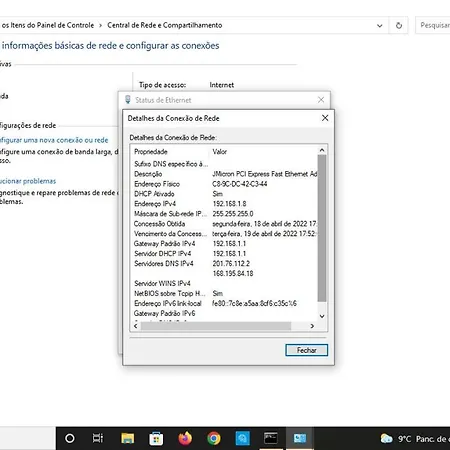Open Cortana search circle icon
Screen dimensions: 450x450
(70, 438)
